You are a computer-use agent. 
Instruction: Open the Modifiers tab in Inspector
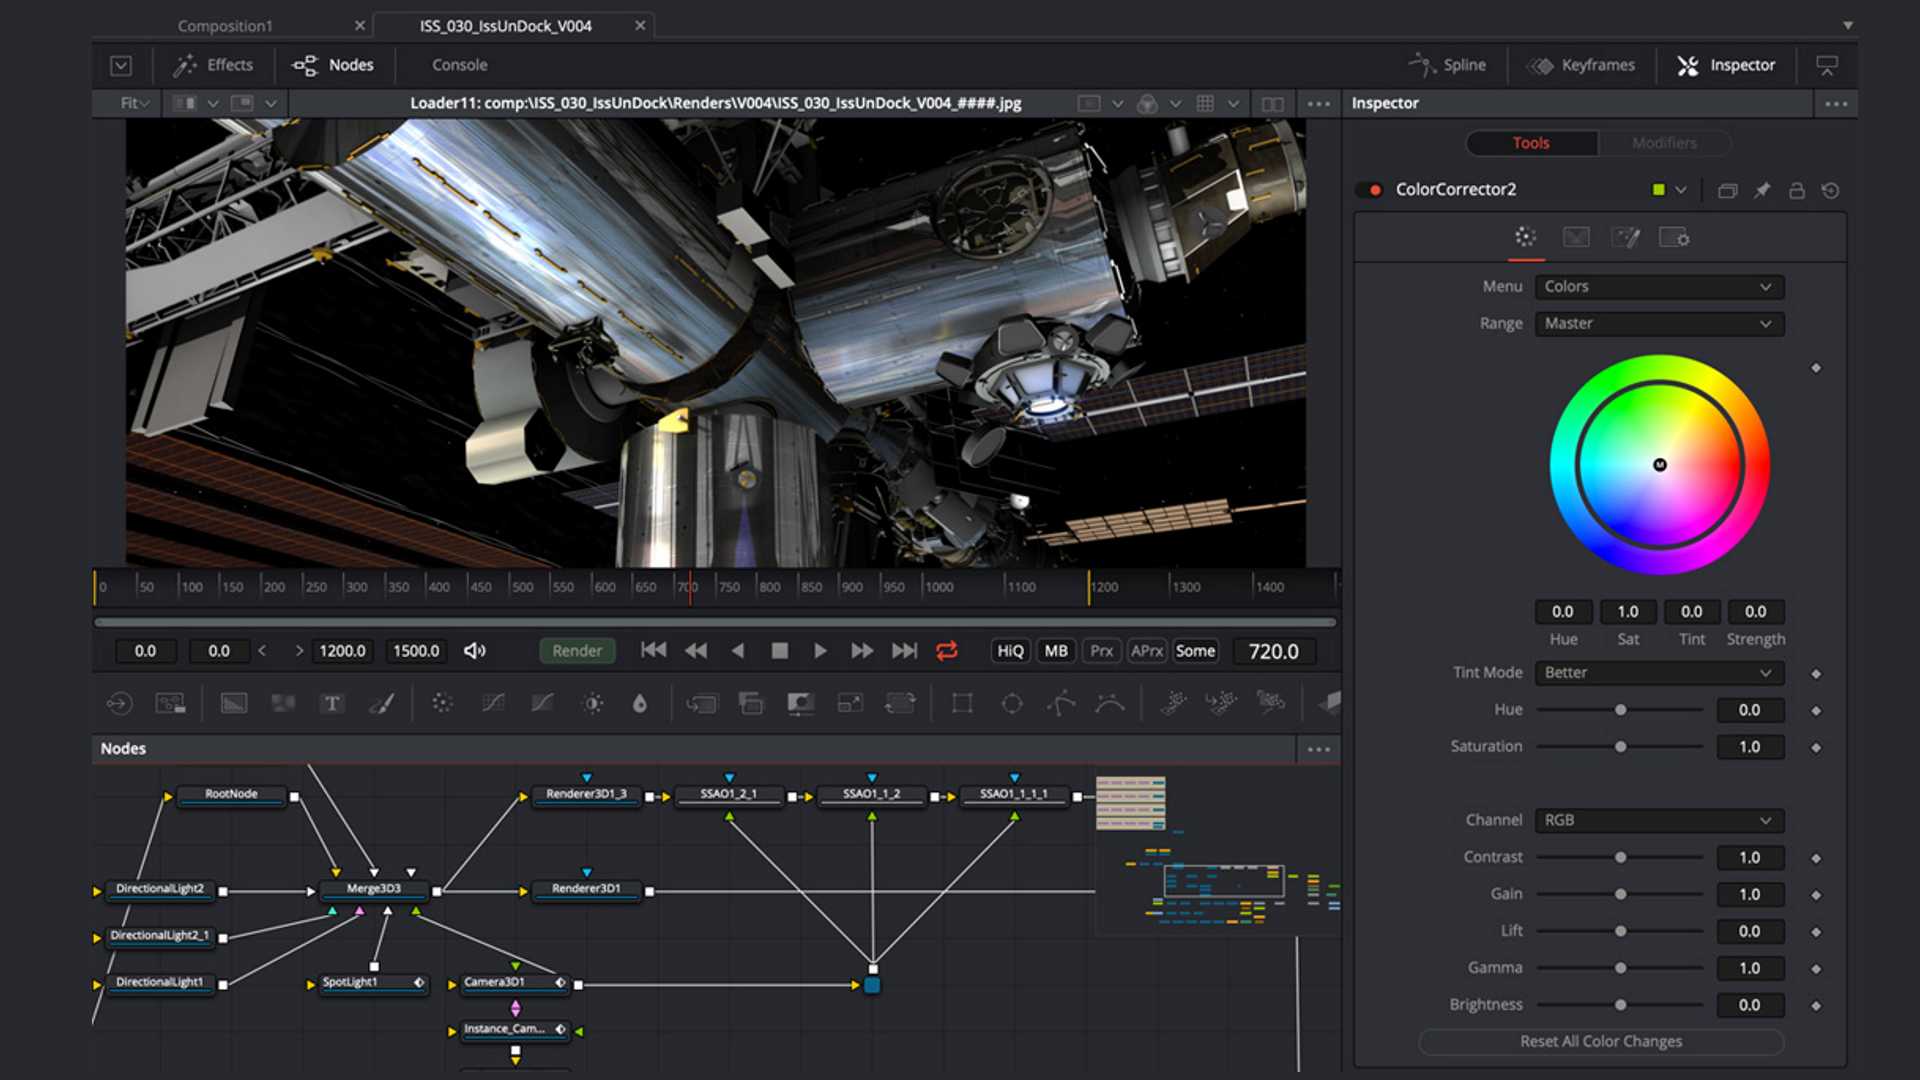(x=1664, y=143)
